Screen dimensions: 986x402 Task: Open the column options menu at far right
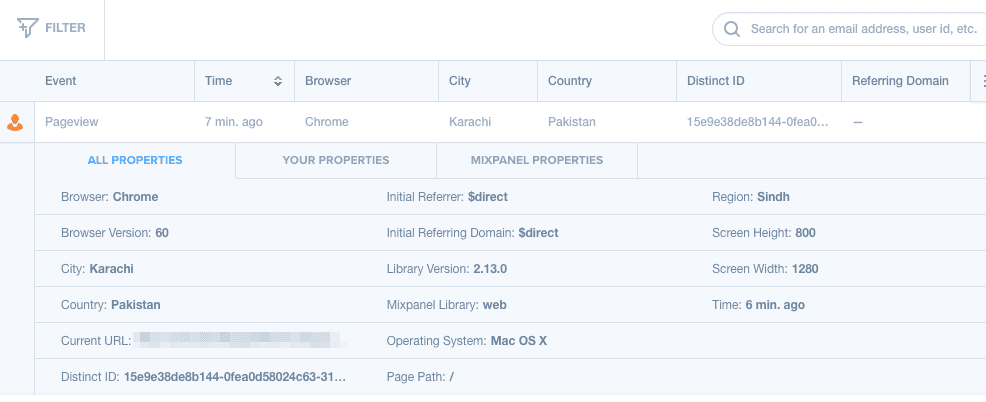977,81
